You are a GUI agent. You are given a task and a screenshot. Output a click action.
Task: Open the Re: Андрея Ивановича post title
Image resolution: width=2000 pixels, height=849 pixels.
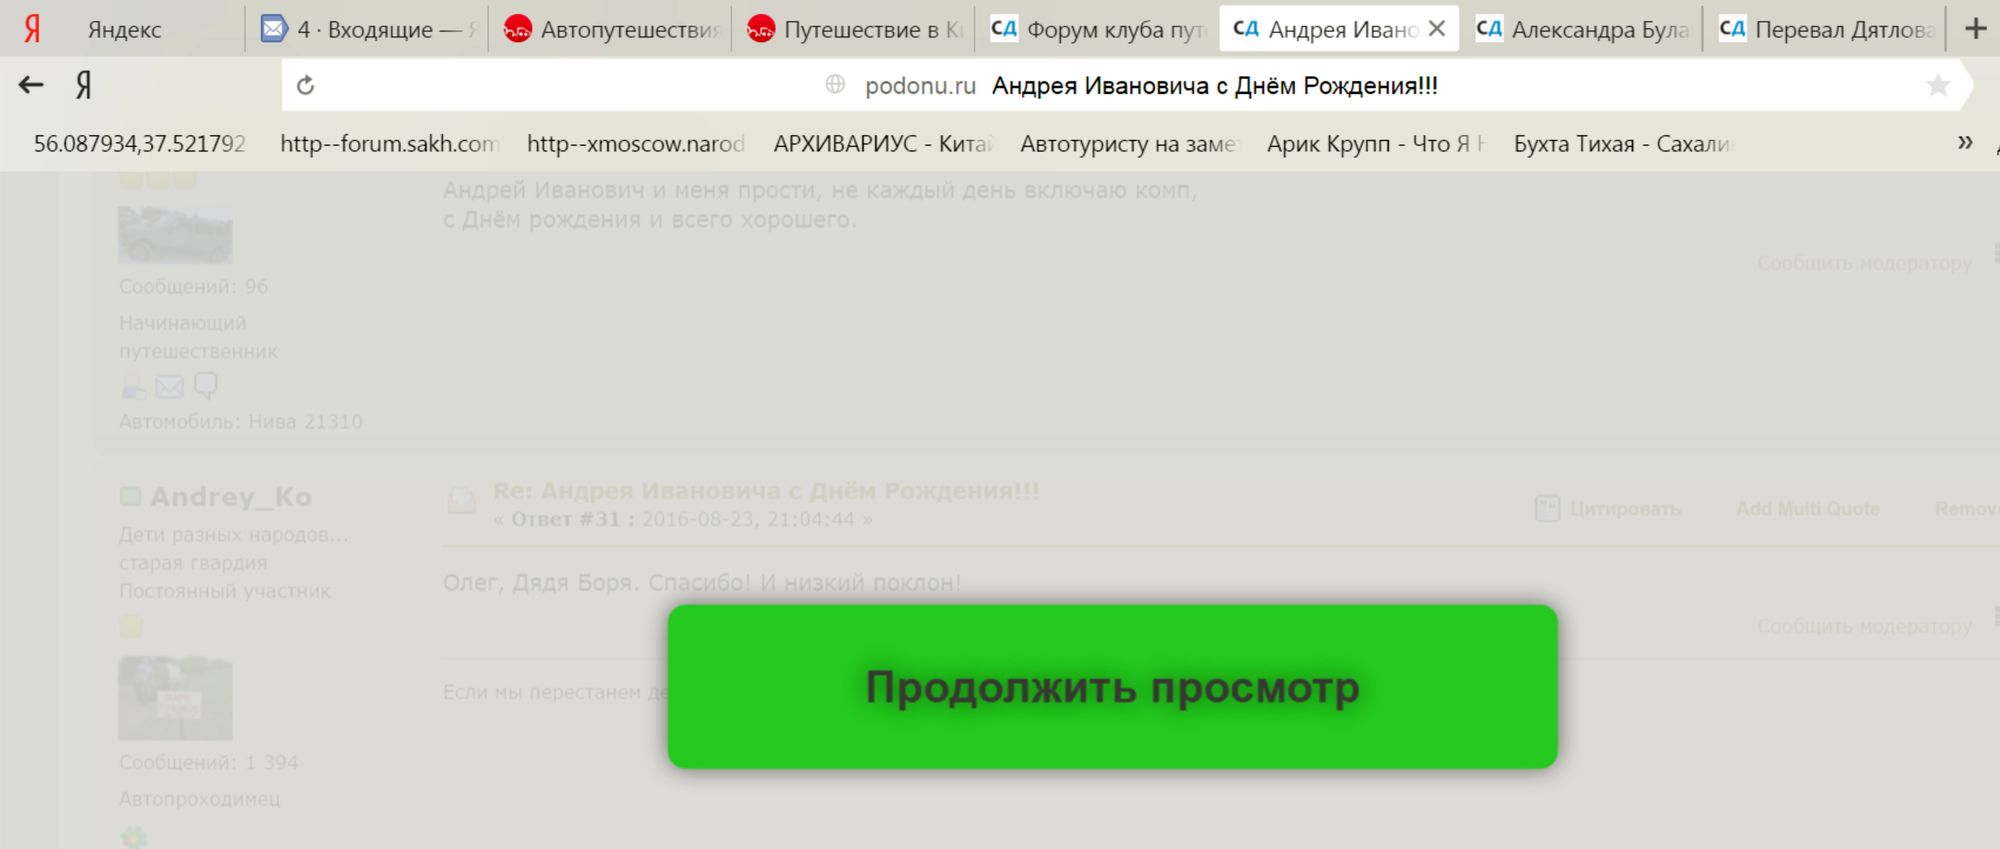(x=766, y=491)
